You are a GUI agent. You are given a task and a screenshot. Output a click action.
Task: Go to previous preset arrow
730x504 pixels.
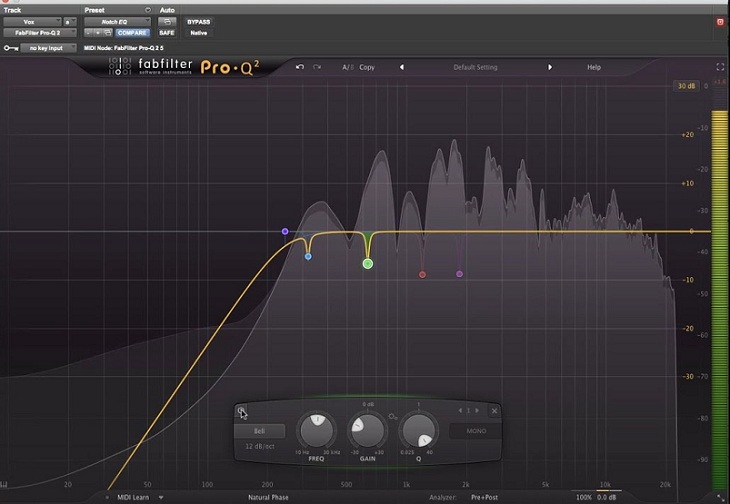pos(402,67)
